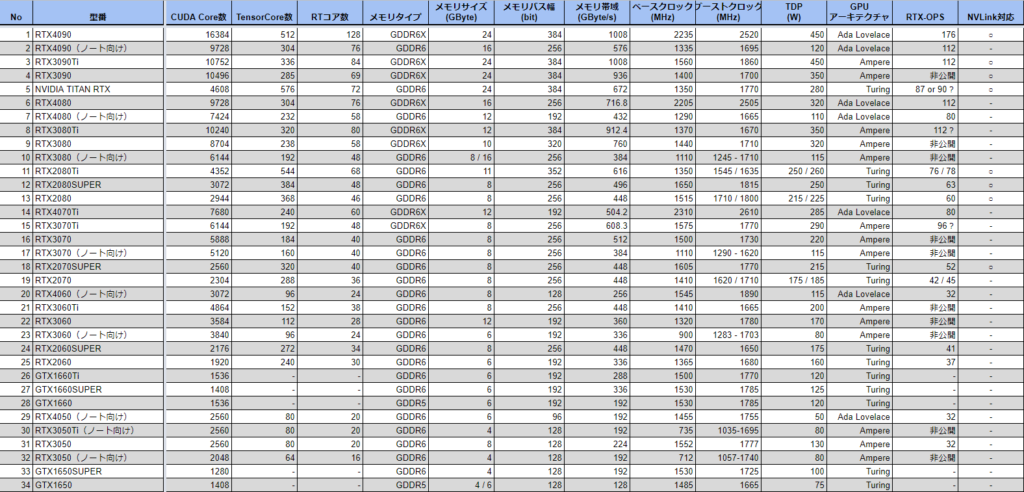
Task: Select CUDA core value 8704
Action: tap(199, 144)
